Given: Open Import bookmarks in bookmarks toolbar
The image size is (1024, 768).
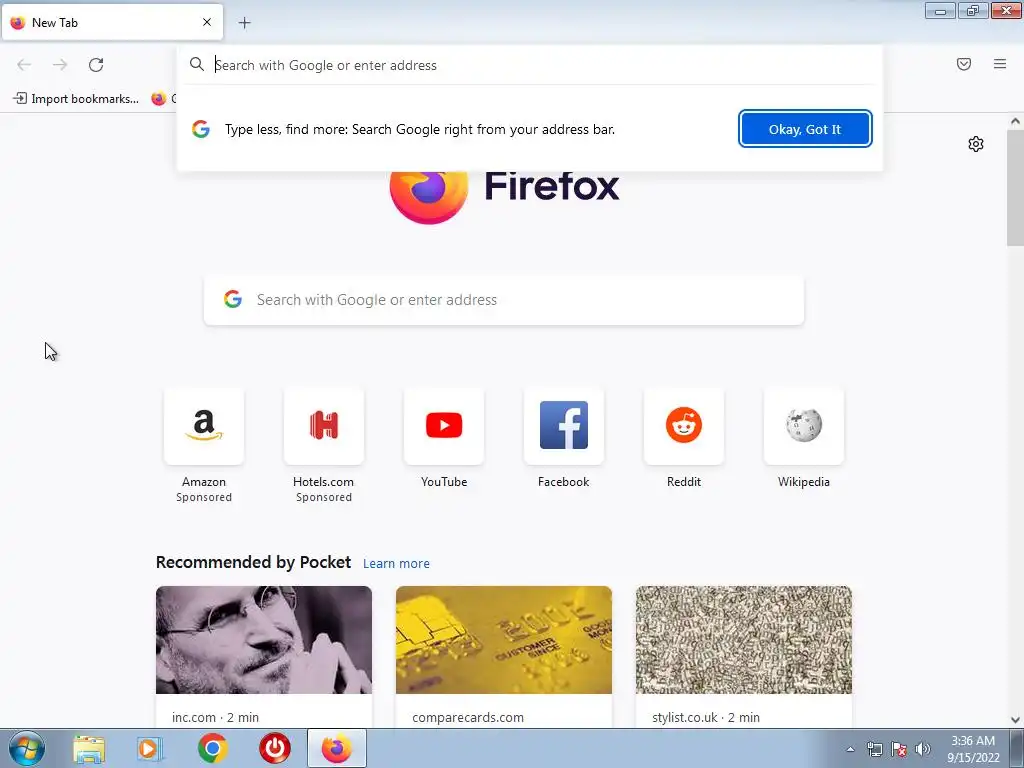Looking at the screenshot, I should click(76, 99).
